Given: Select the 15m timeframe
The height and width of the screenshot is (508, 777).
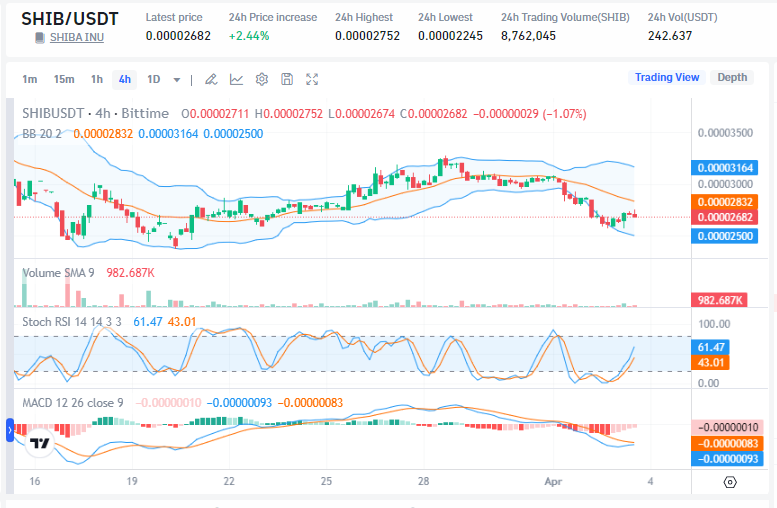Looking at the screenshot, I should pos(64,79).
